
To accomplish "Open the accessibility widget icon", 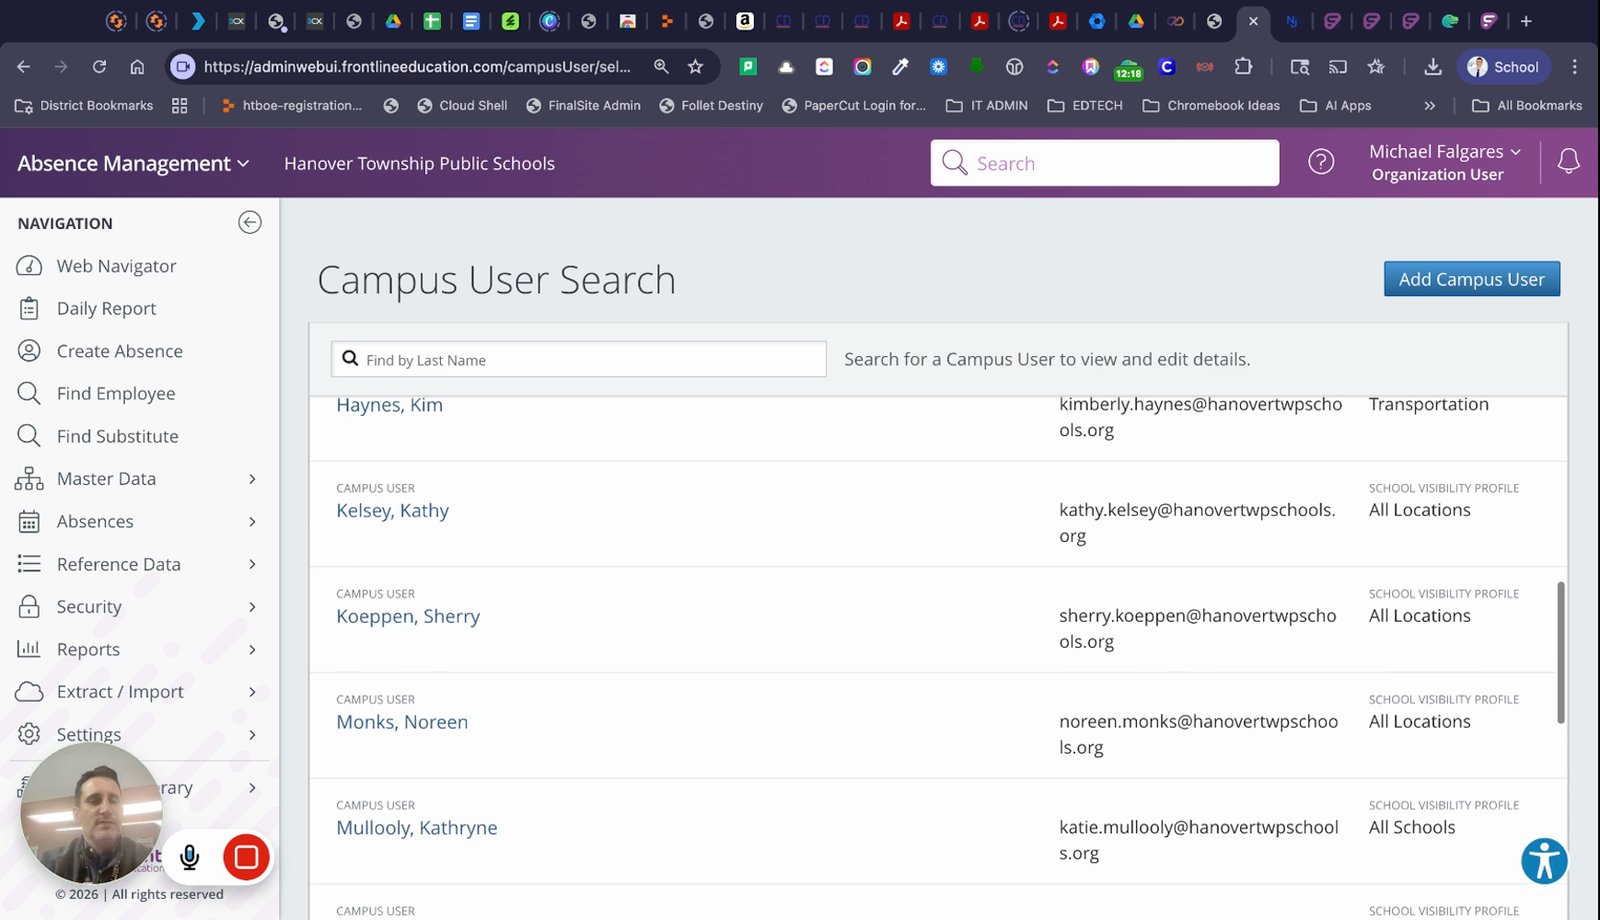I will [x=1544, y=861].
